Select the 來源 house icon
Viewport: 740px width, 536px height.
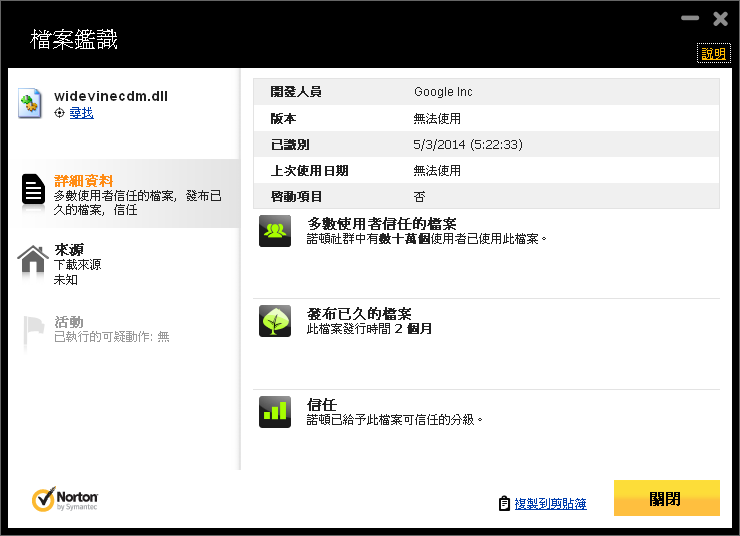[x=33, y=259]
